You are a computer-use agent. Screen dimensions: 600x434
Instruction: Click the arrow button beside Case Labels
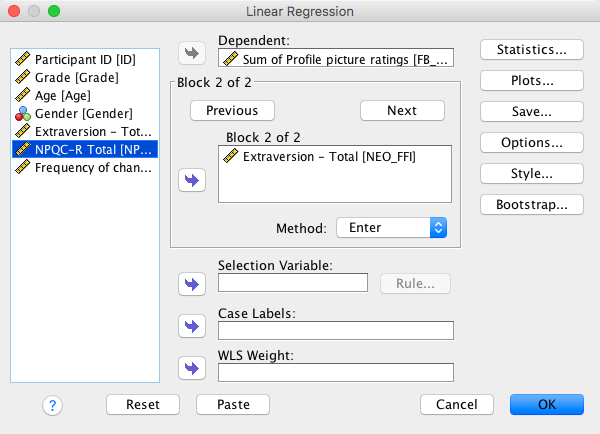[x=190, y=326]
